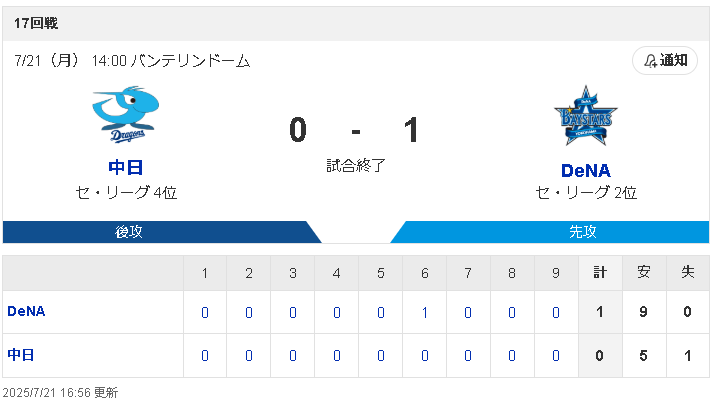View DeNA's 6th inning run score

point(425,312)
